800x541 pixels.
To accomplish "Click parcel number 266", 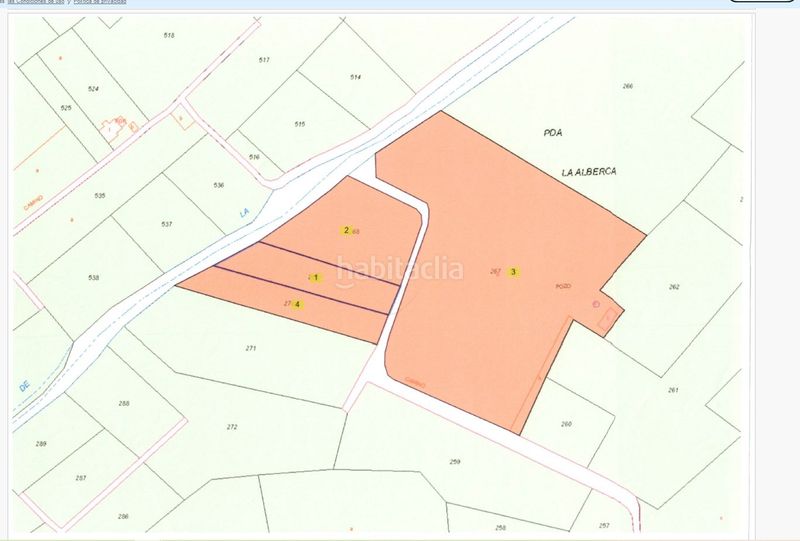I will [x=628, y=86].
